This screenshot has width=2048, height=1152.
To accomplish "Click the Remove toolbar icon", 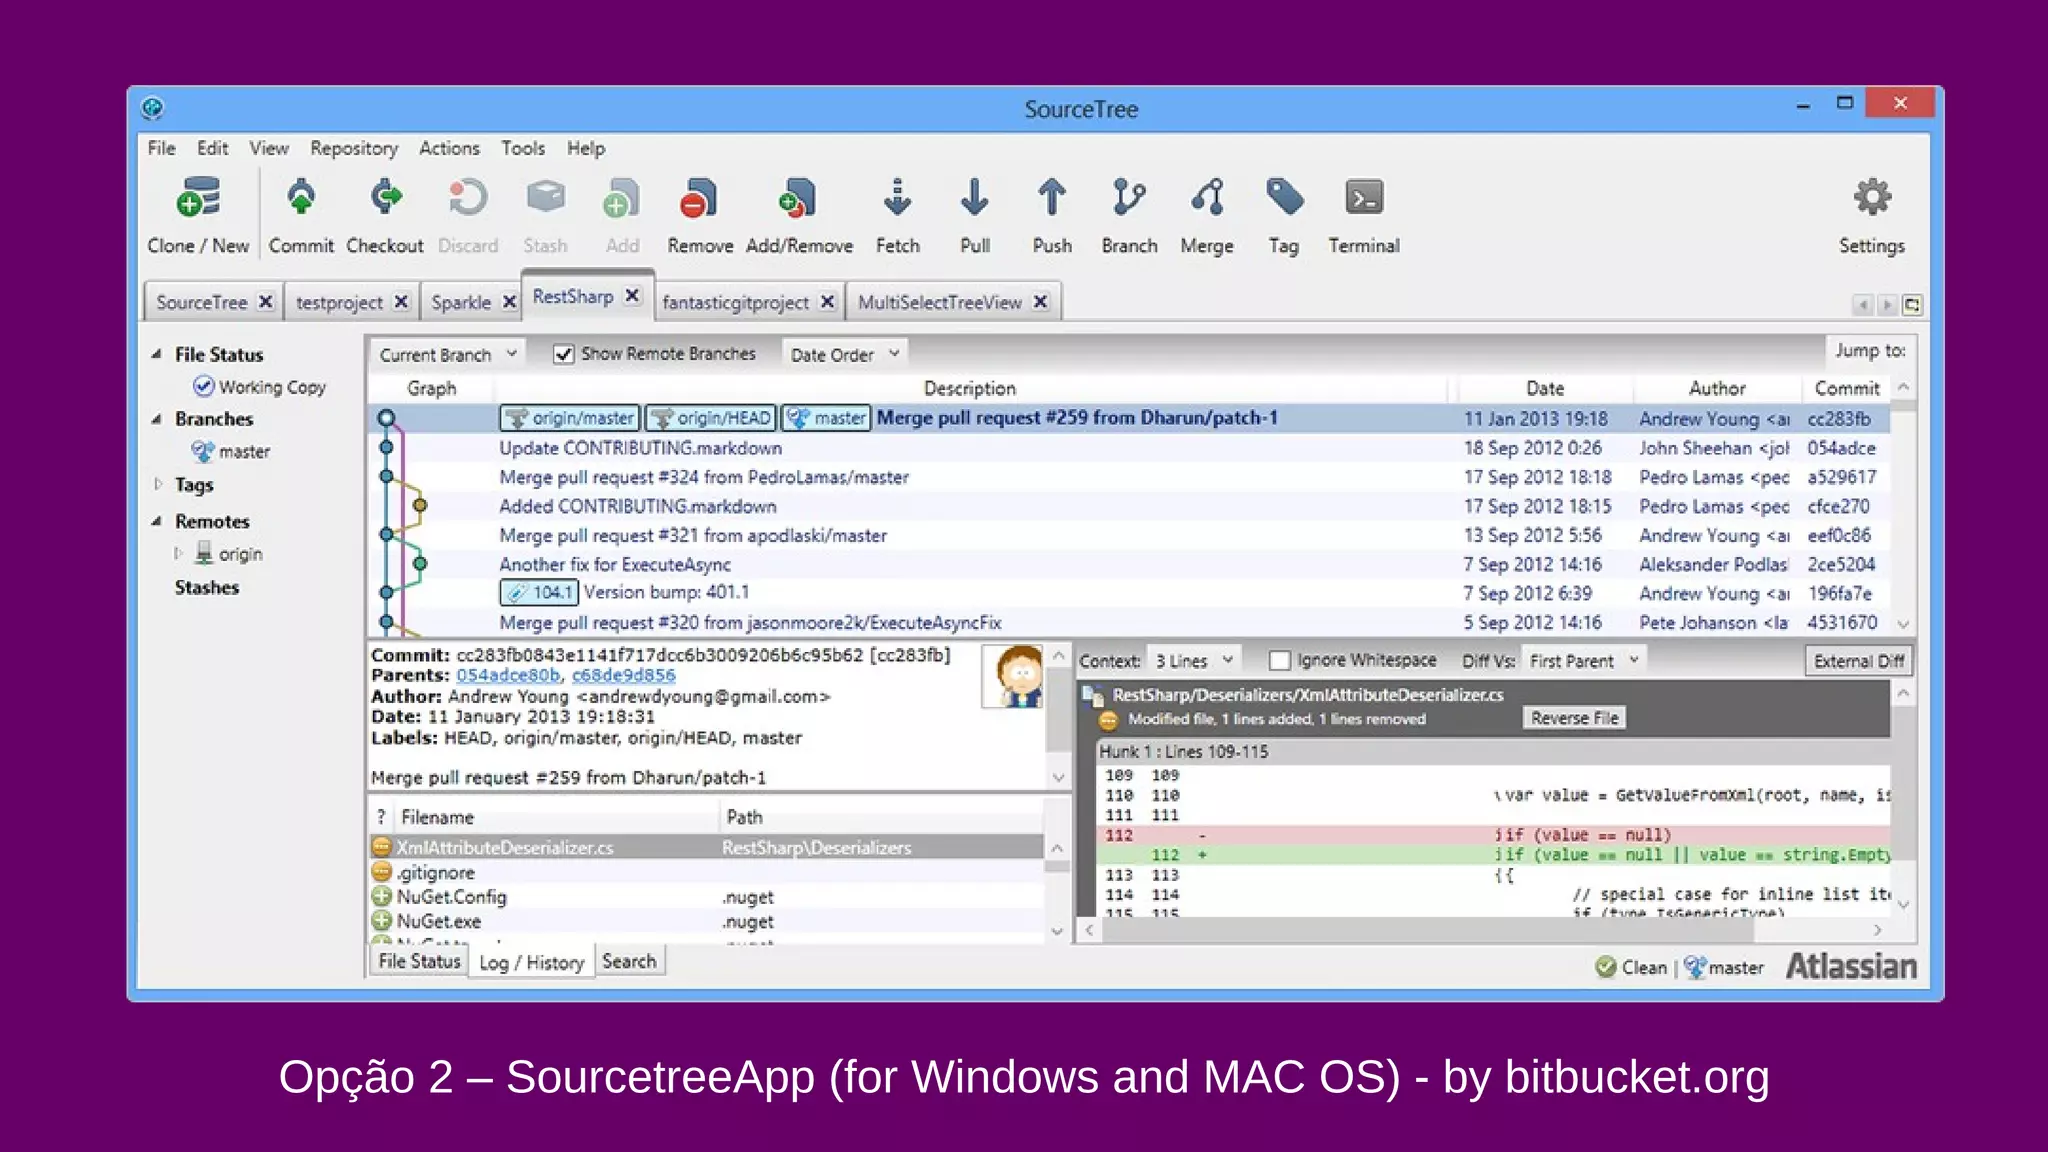I will tap(699, 198).
